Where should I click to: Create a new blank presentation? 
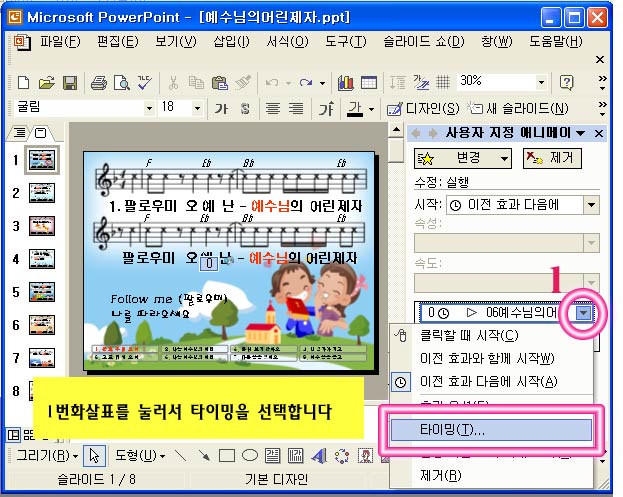pos(23,83)
